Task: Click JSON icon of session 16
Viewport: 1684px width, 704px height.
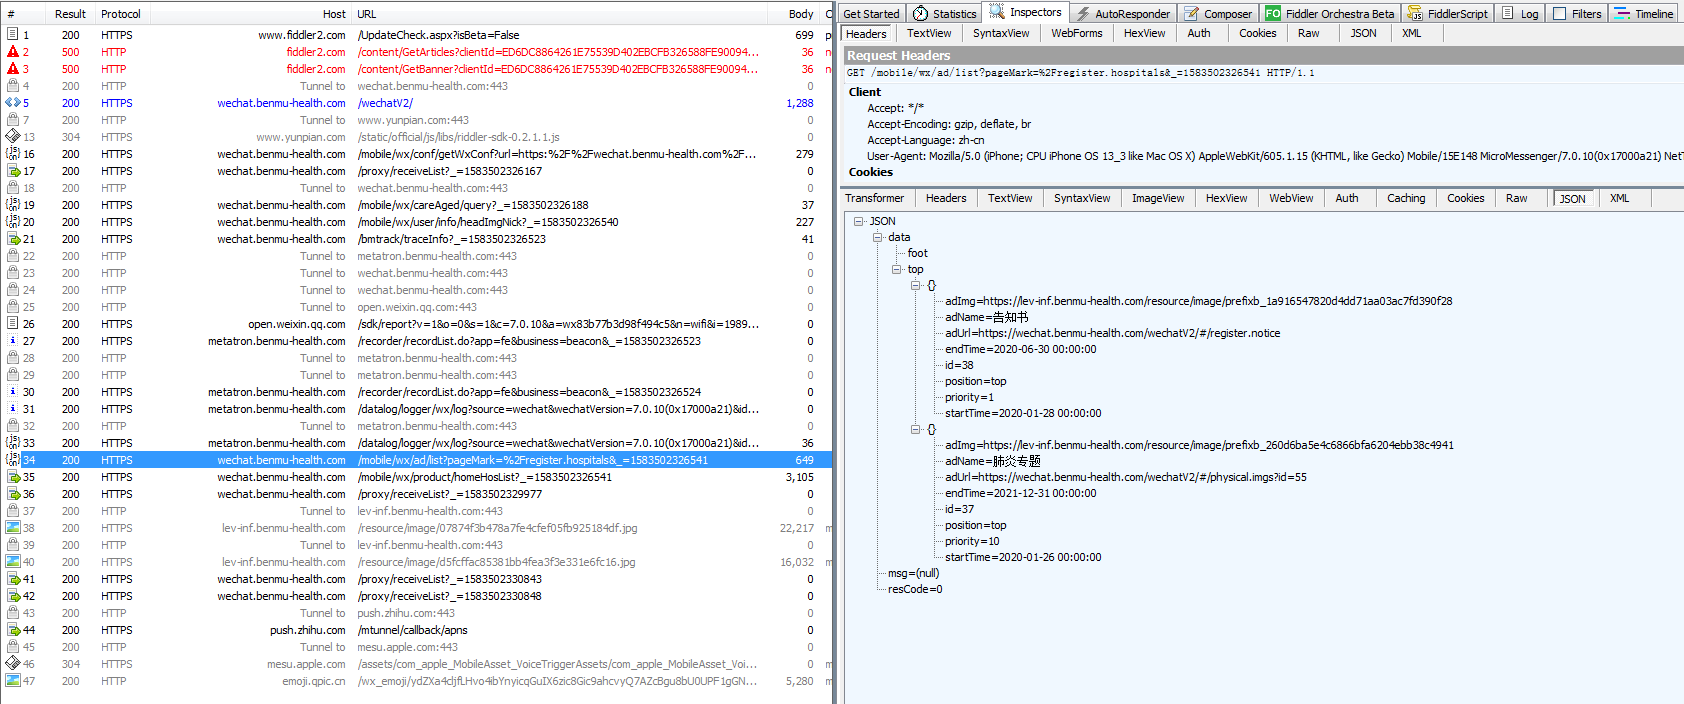Action: tap(13, 153)
